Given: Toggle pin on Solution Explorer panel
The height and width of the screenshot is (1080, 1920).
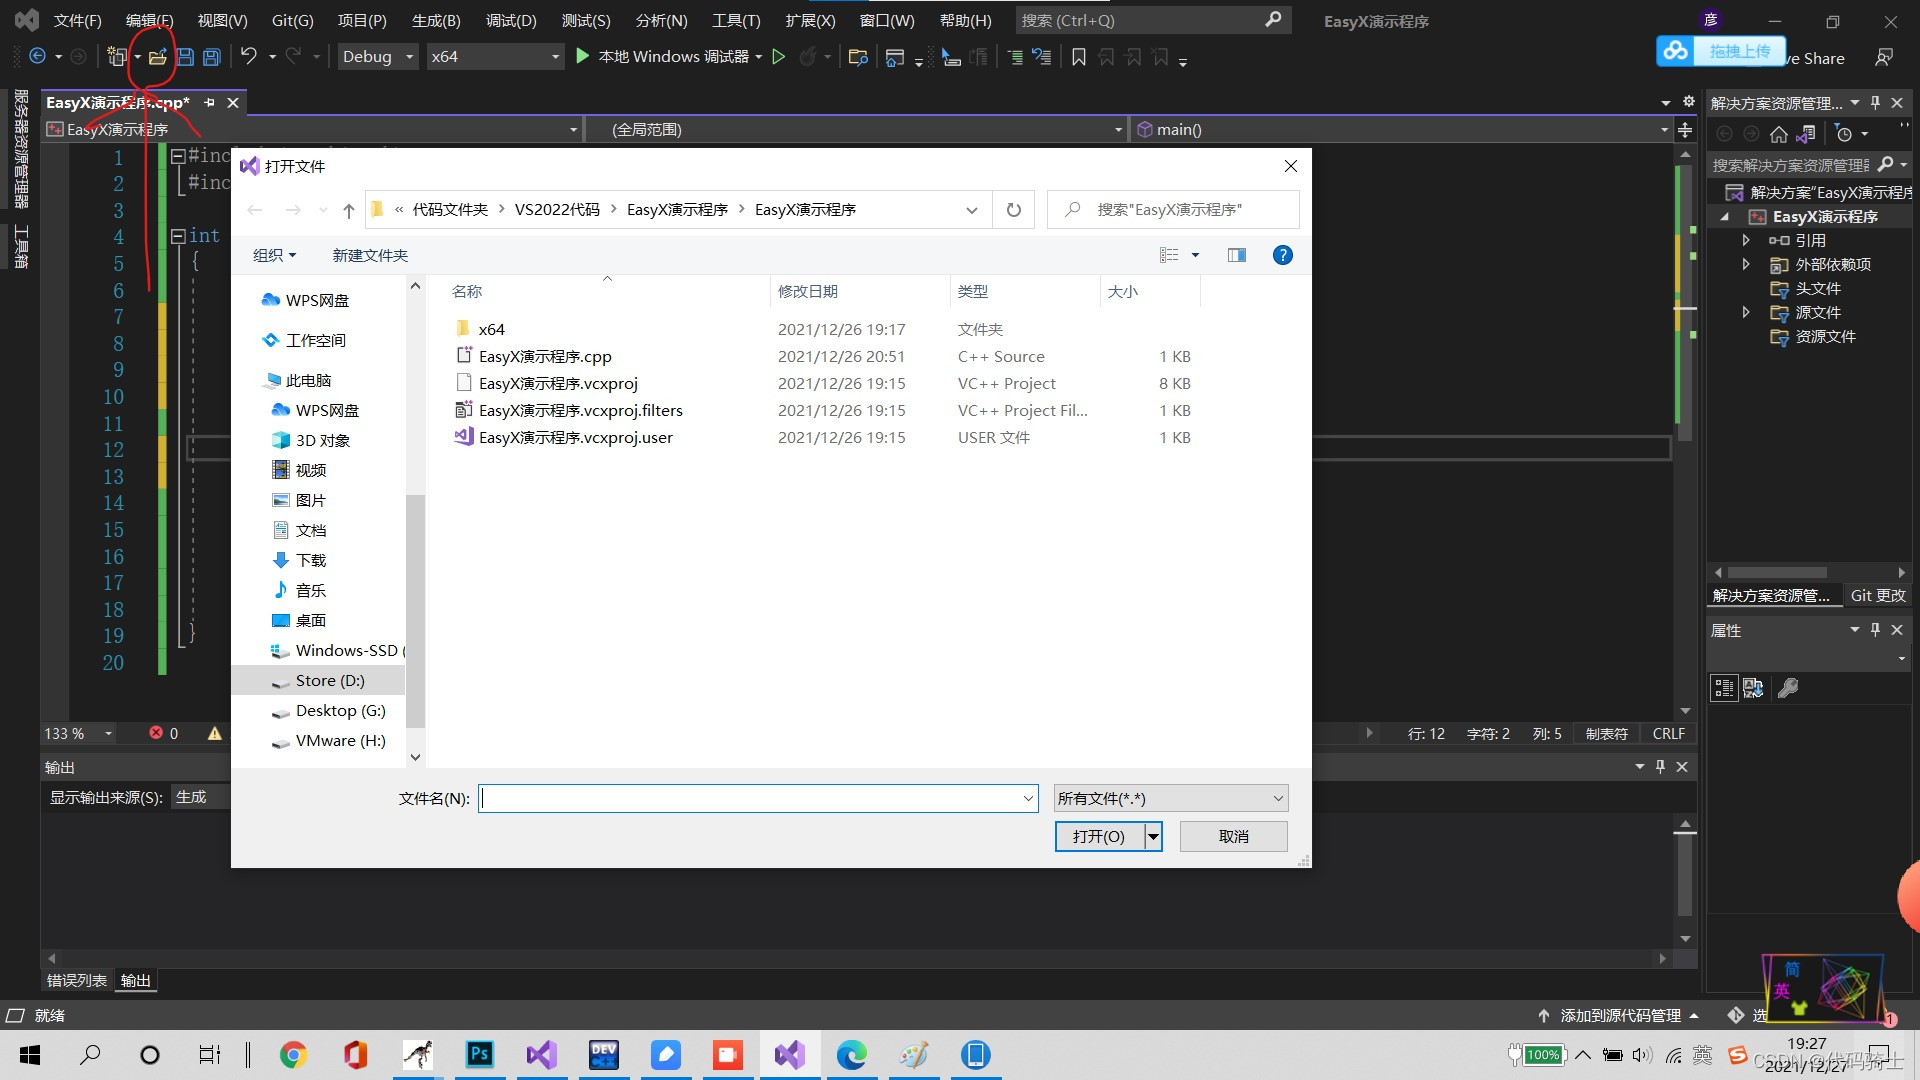Looking at the screenshot, I should point(1875,103).
